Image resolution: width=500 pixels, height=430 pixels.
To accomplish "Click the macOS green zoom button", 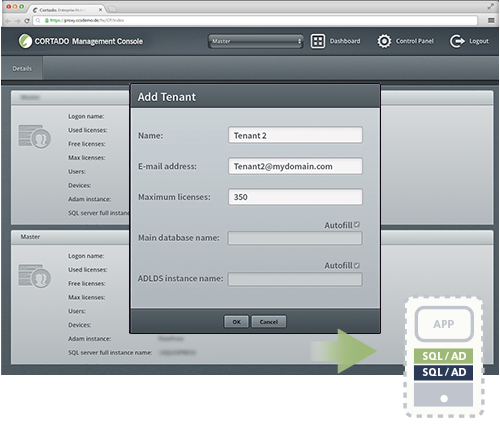I will click(22, 6).
